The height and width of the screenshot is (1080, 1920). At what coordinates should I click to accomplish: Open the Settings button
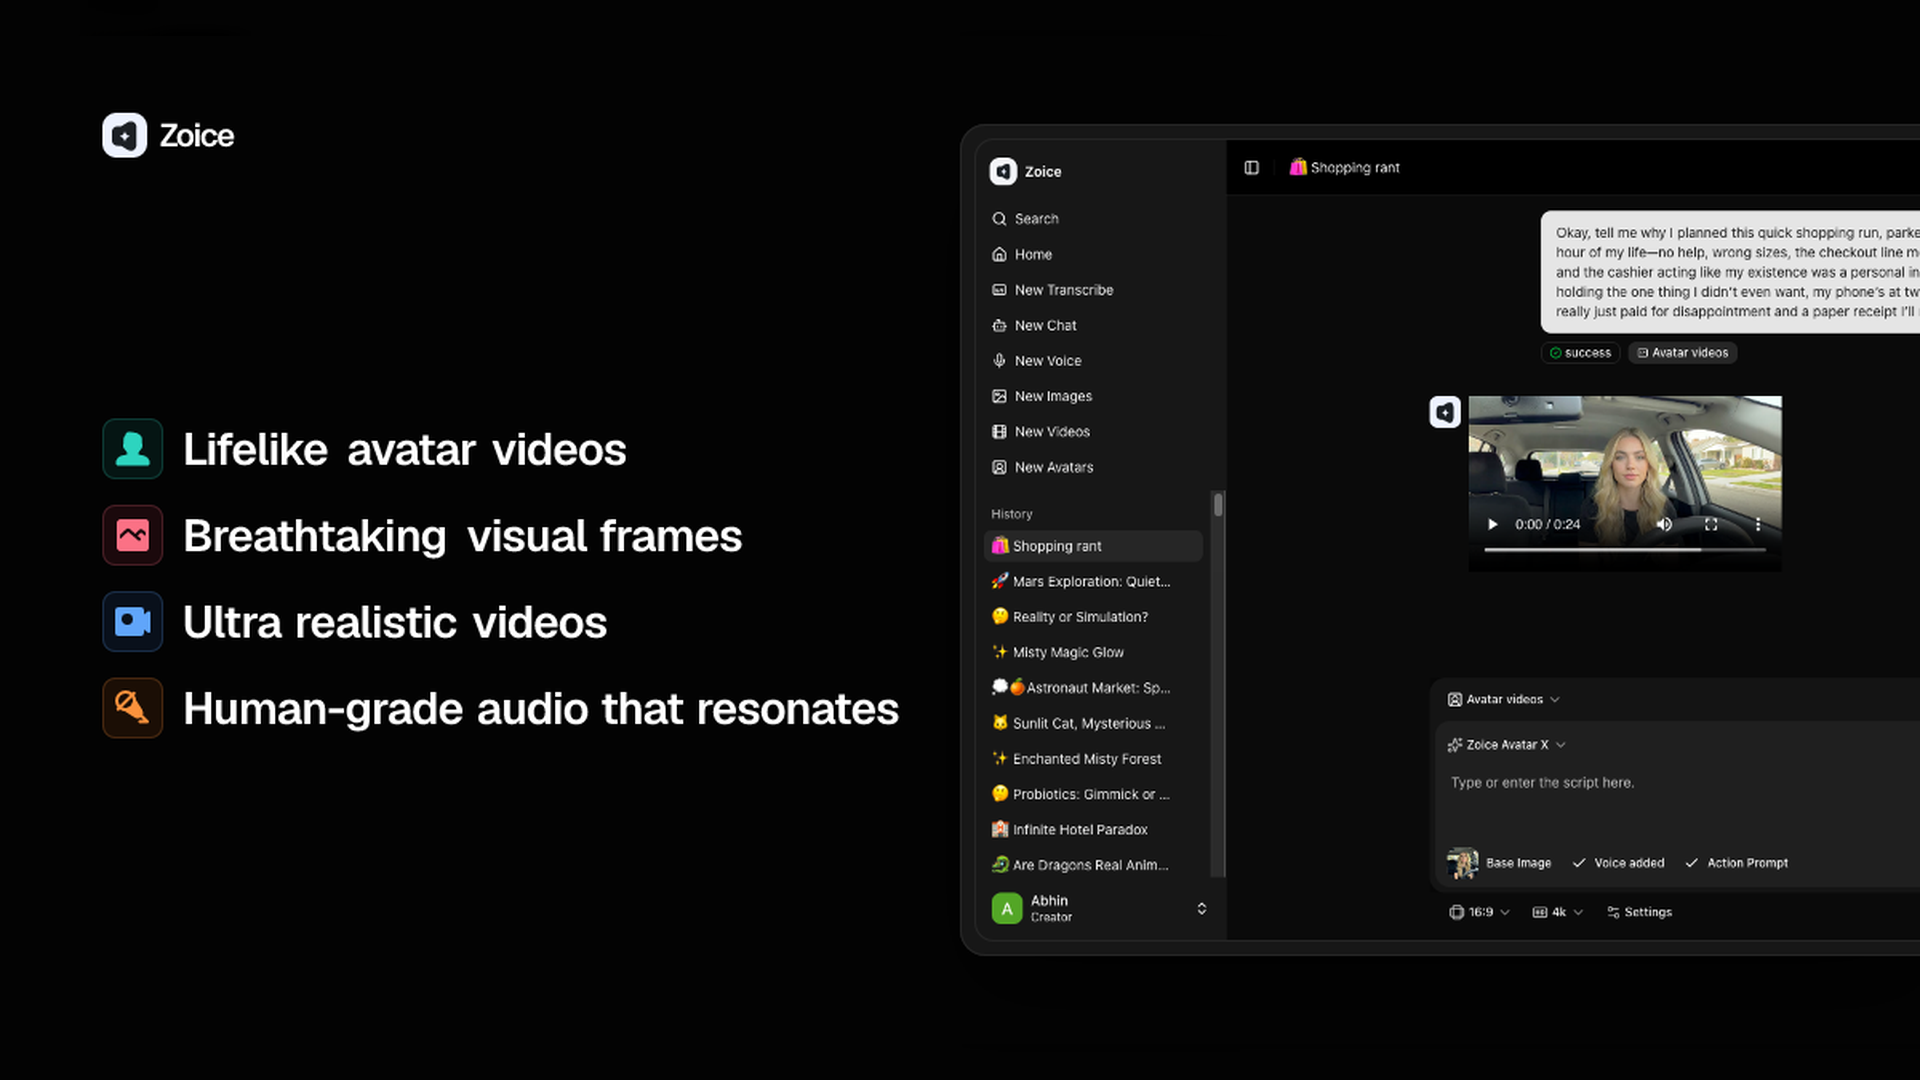(1639, 912)
